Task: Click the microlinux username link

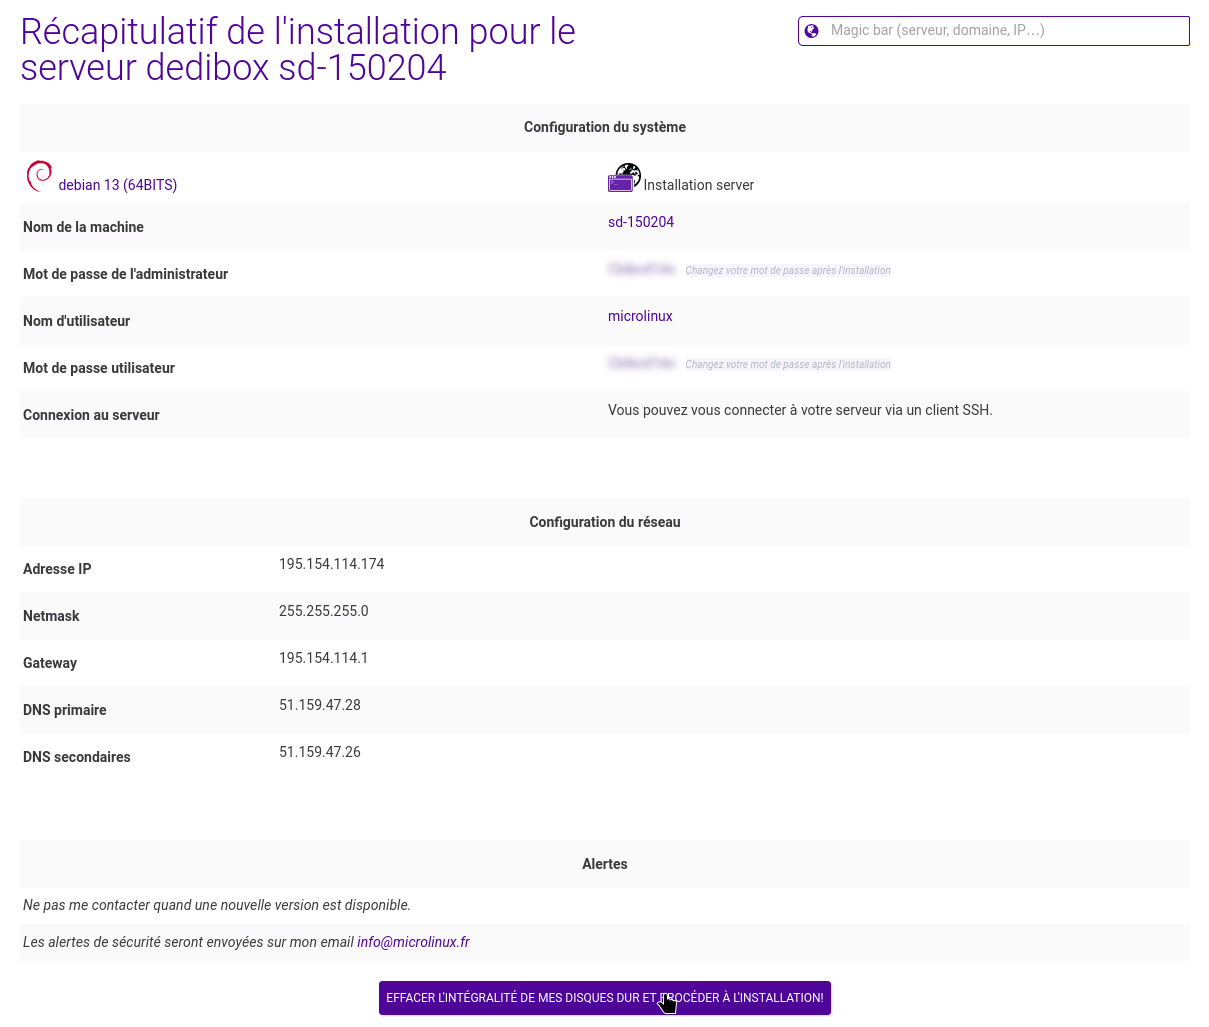Action: (x=640, y=316)
